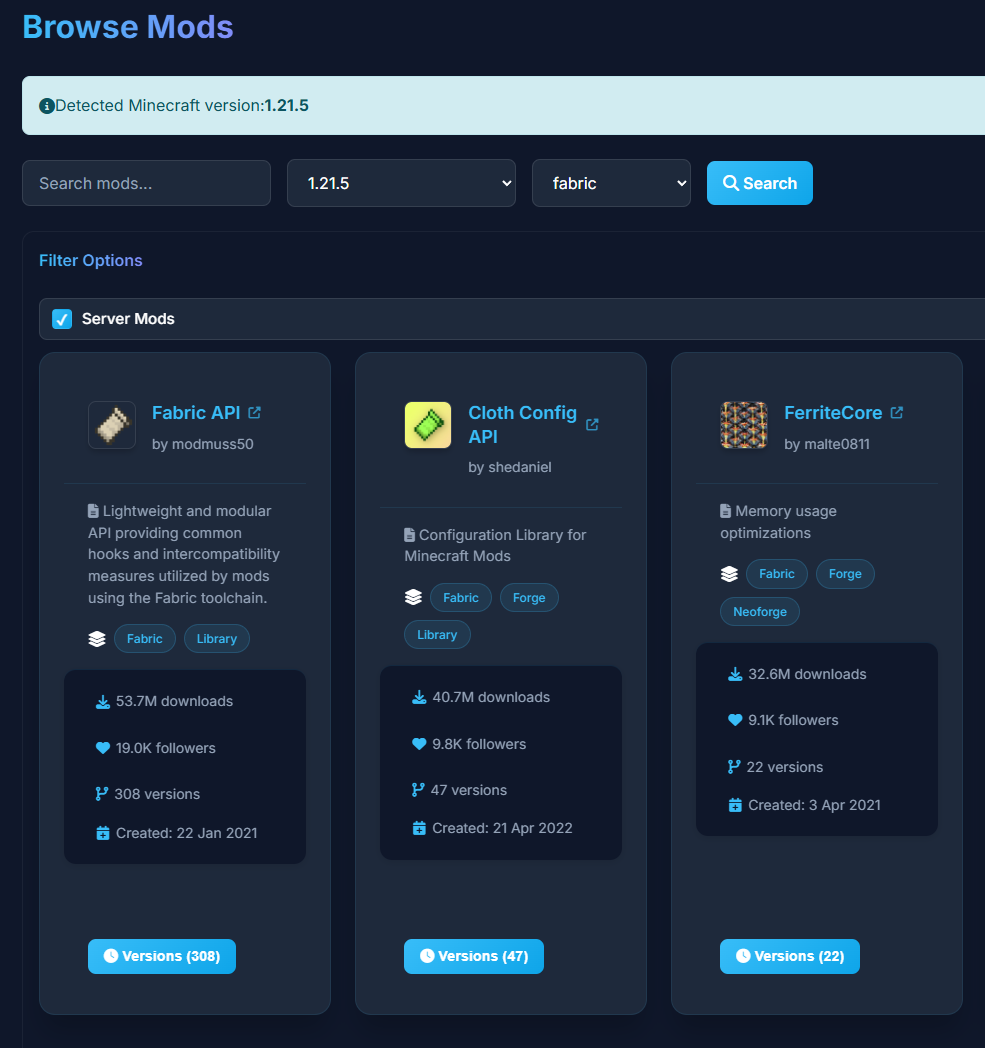Click the Fabric tag on Cloth Config card
This screenshot has height=1048, width=985.
(x=461, y=598)
